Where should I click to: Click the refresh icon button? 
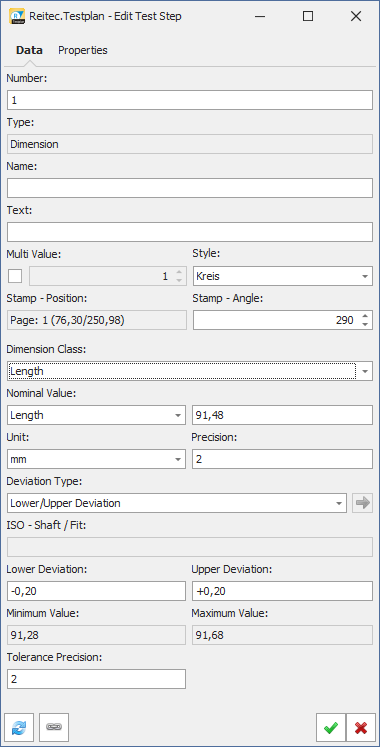pyautogui.click(x=19, y=727)
